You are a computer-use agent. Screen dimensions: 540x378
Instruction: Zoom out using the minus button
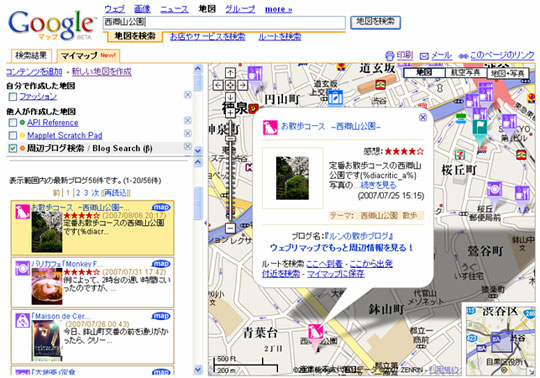[x=230, y=228]
